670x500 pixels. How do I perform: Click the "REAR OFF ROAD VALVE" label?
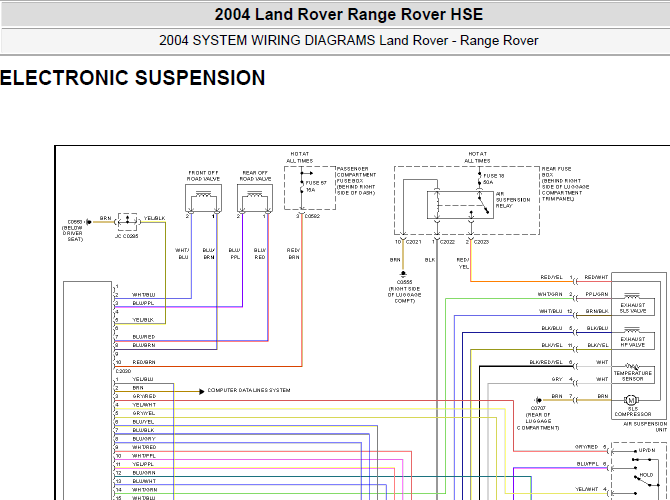click(255, 176)
